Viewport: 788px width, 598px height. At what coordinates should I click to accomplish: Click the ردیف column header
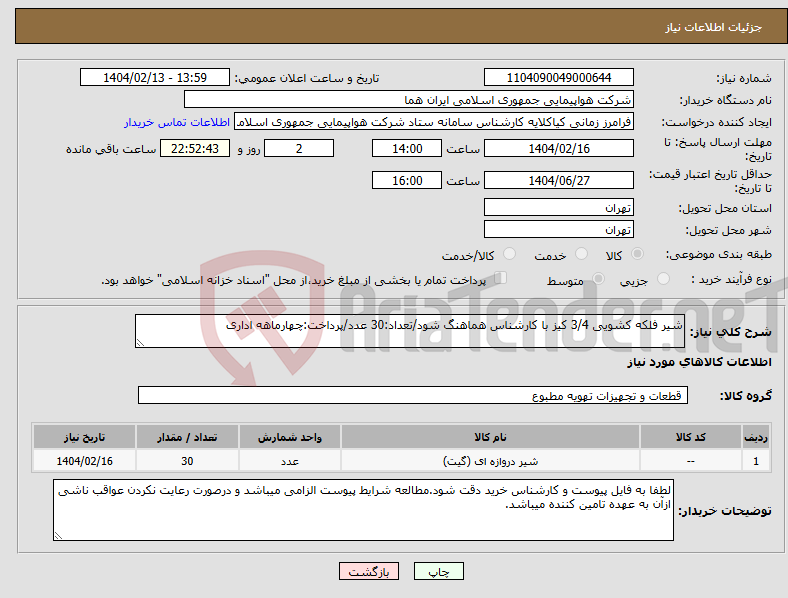click(x=756, y=437)
